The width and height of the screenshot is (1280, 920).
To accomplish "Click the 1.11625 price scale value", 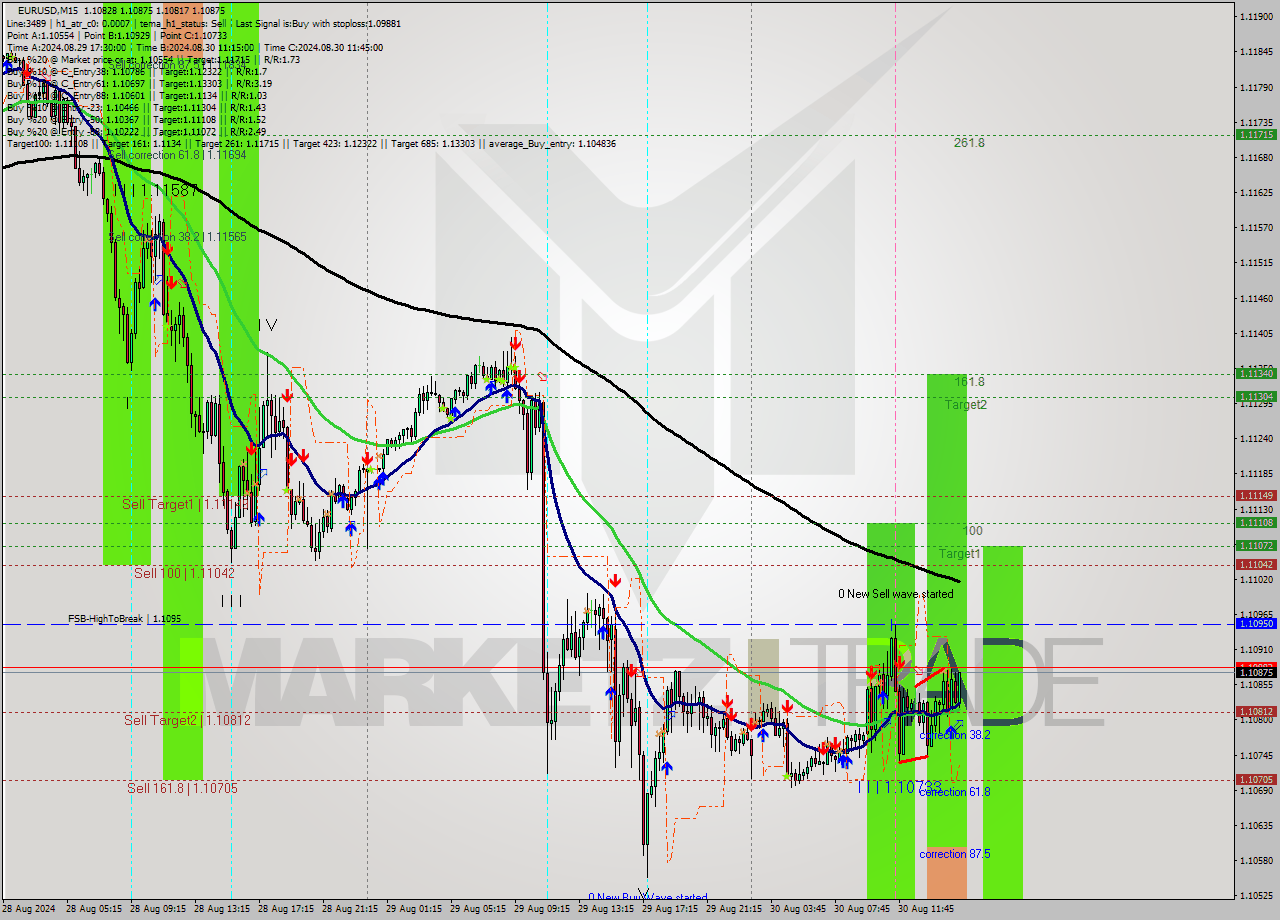I will (1255, 192).
